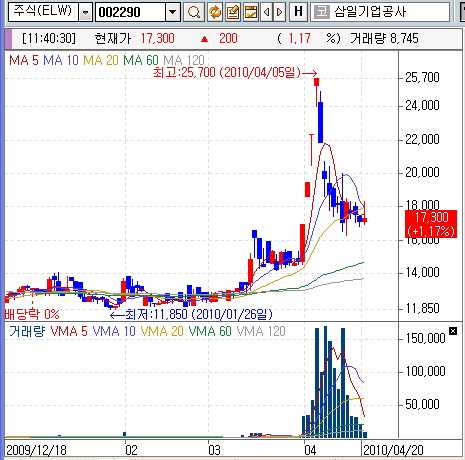Click the red 17,300 current price tag
Screen dimensions: 465x460
coord(431,224)
